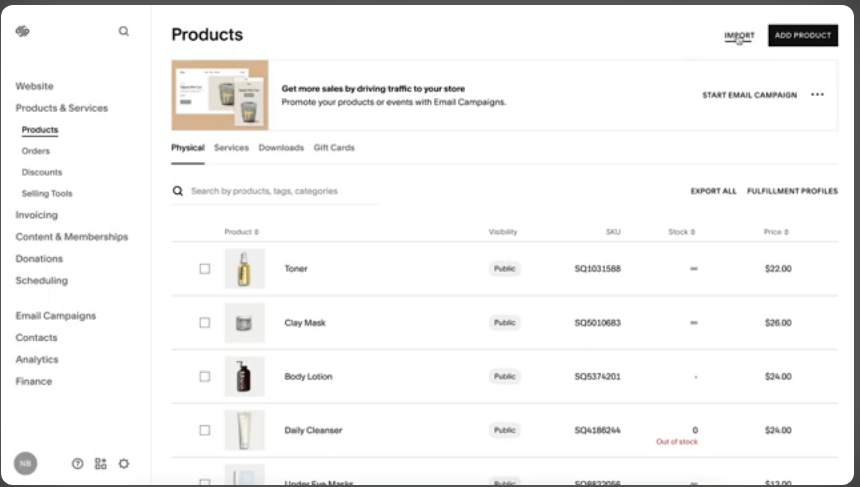Click the Squarespace logo icon
This screenshot has width=860, height=487.
pyautogui.click(x=22, y=31)
